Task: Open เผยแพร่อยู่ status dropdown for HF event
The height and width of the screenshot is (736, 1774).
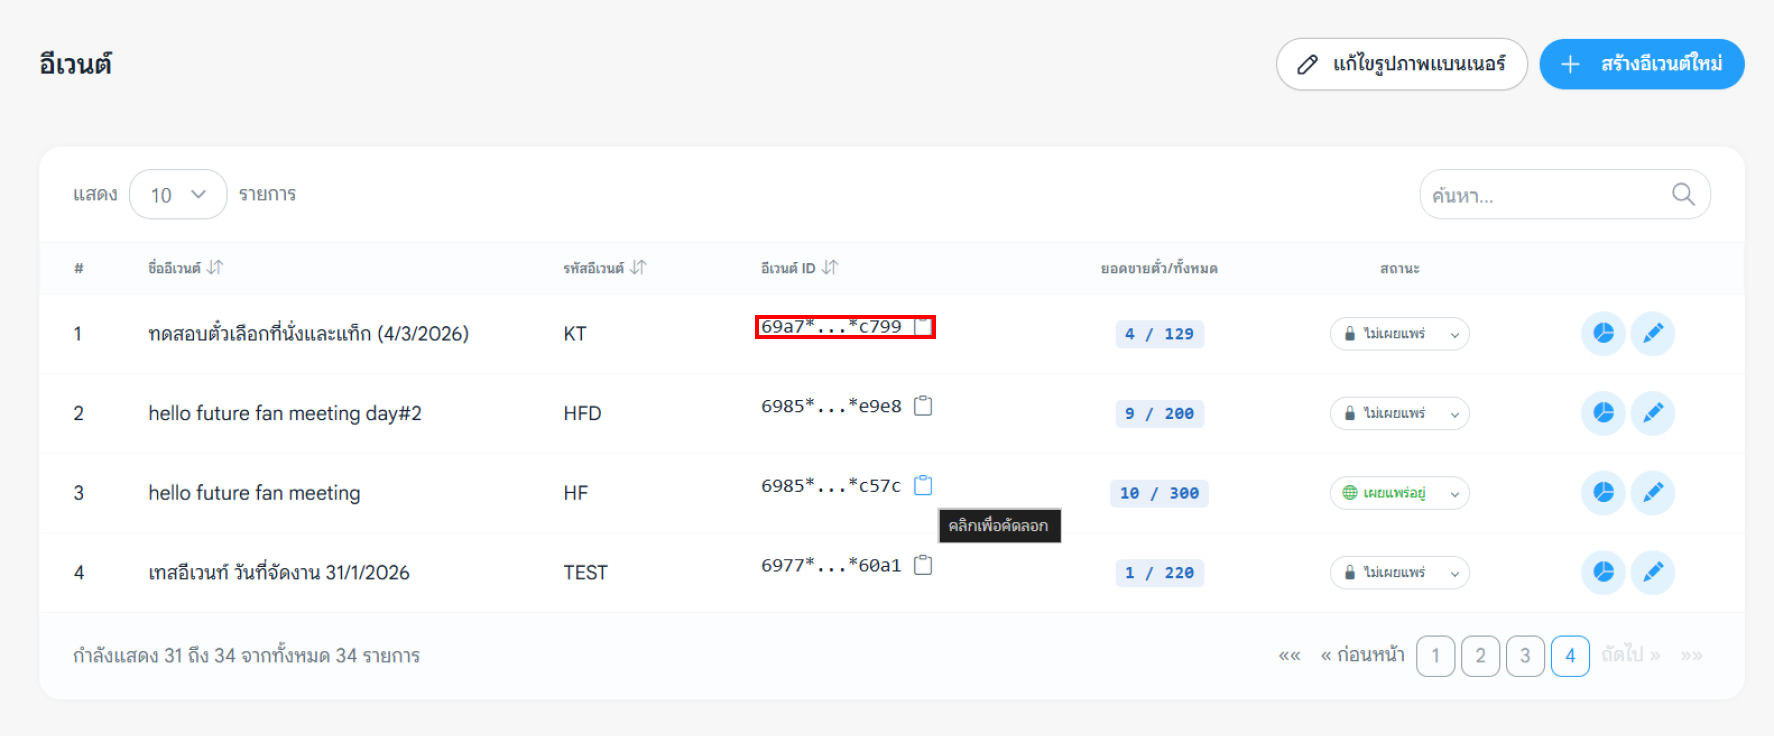Action: point(1399,492)
